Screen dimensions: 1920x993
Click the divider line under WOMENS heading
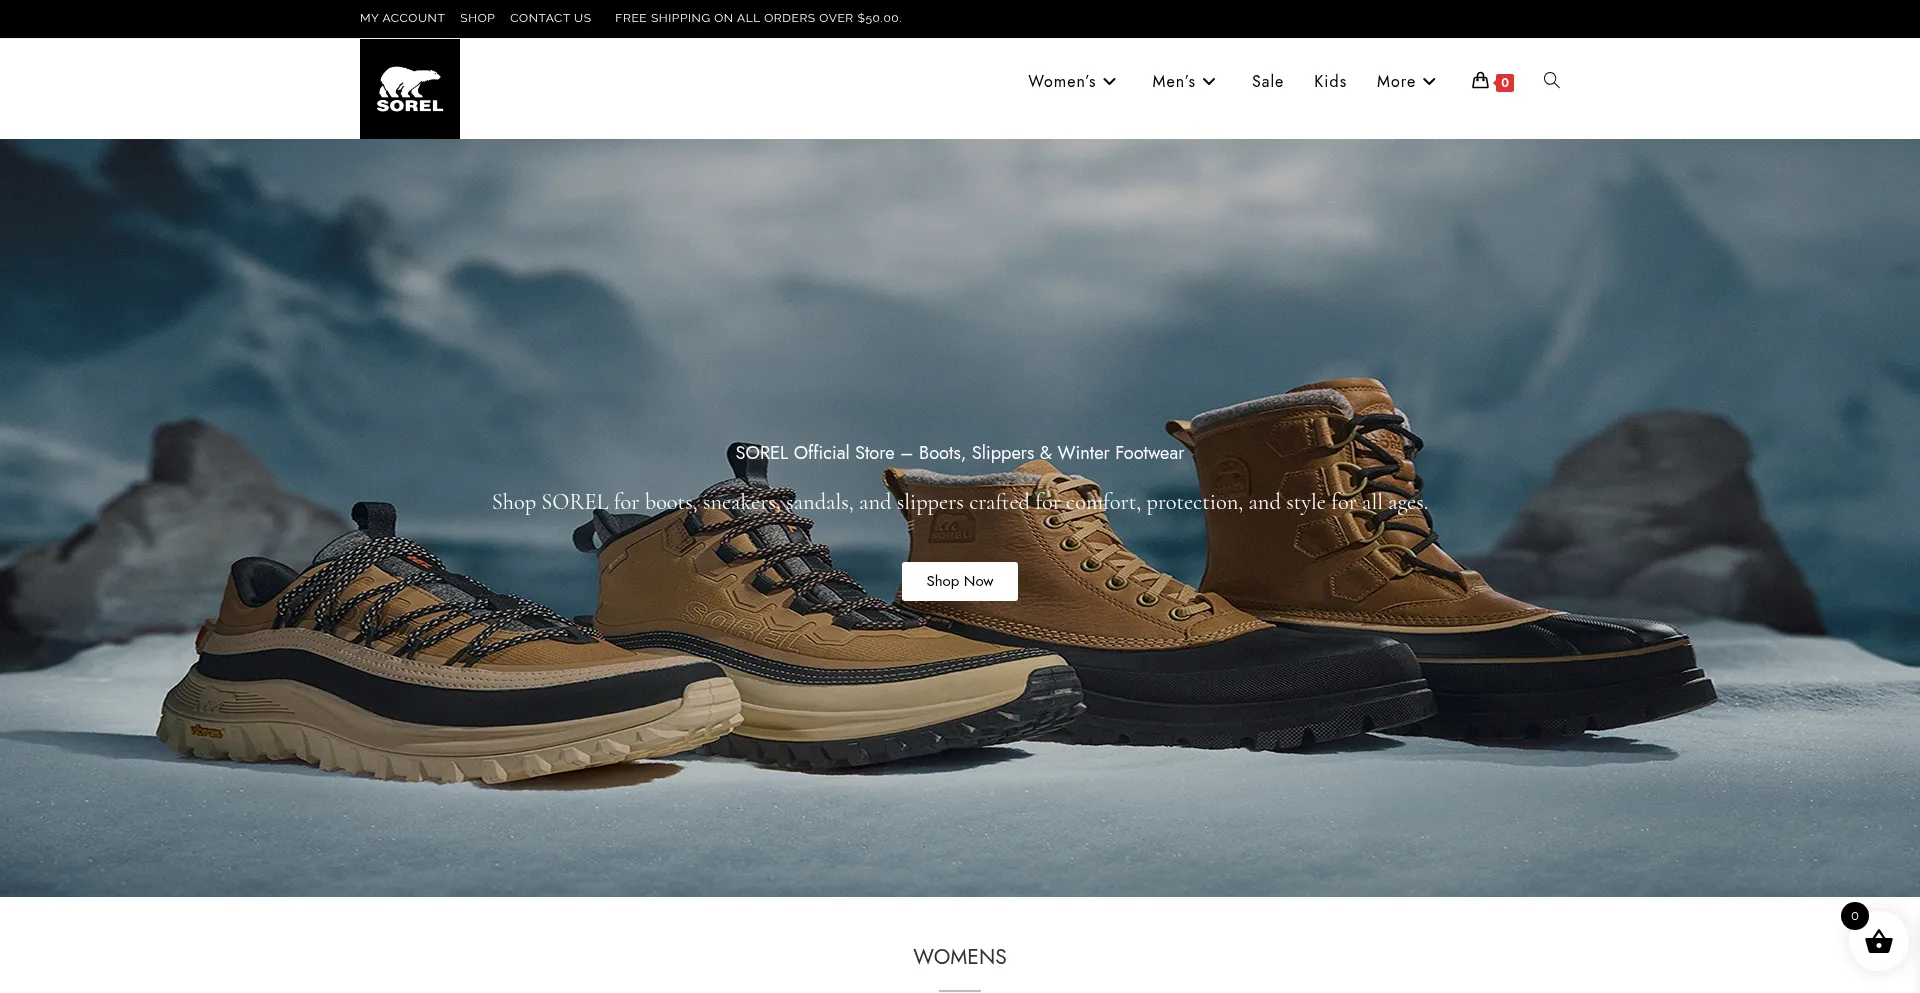pos(959,989)
